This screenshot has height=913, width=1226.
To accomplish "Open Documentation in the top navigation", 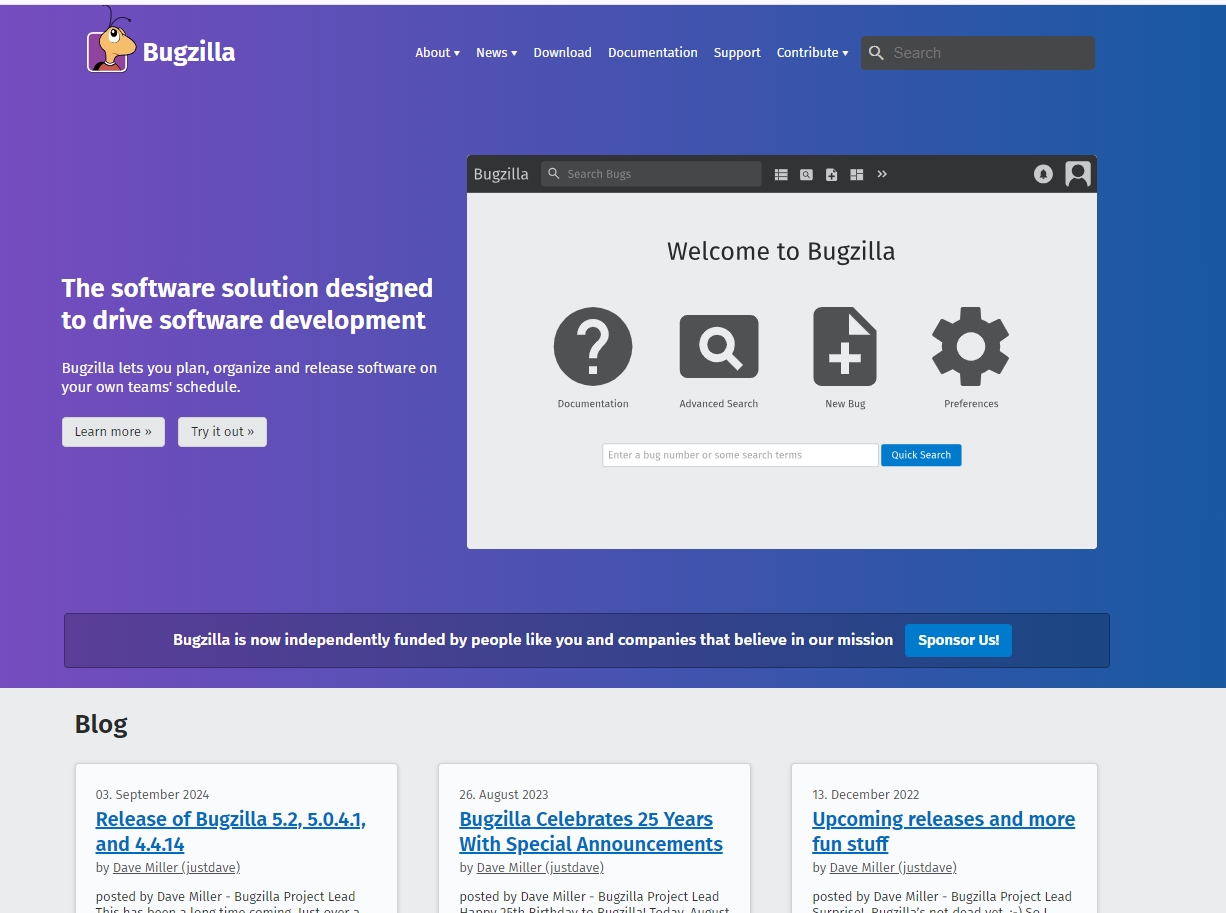I will [653, 53].
